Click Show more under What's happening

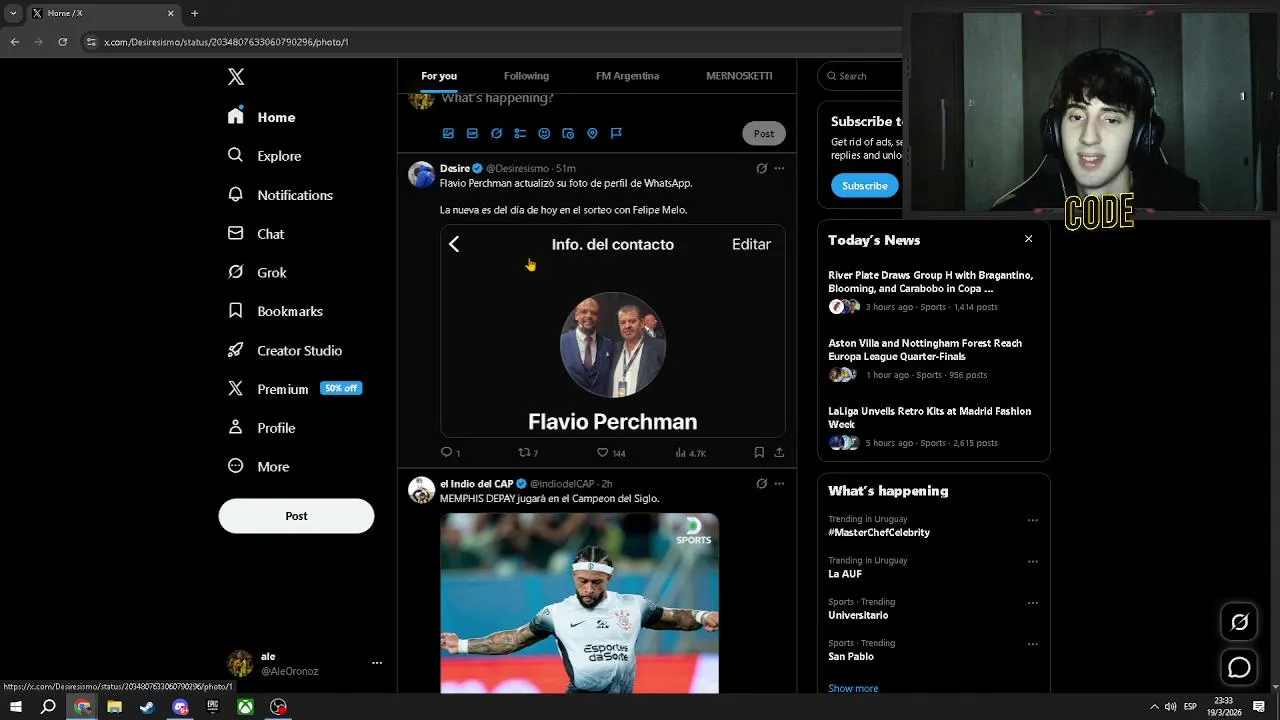(853, 688)
